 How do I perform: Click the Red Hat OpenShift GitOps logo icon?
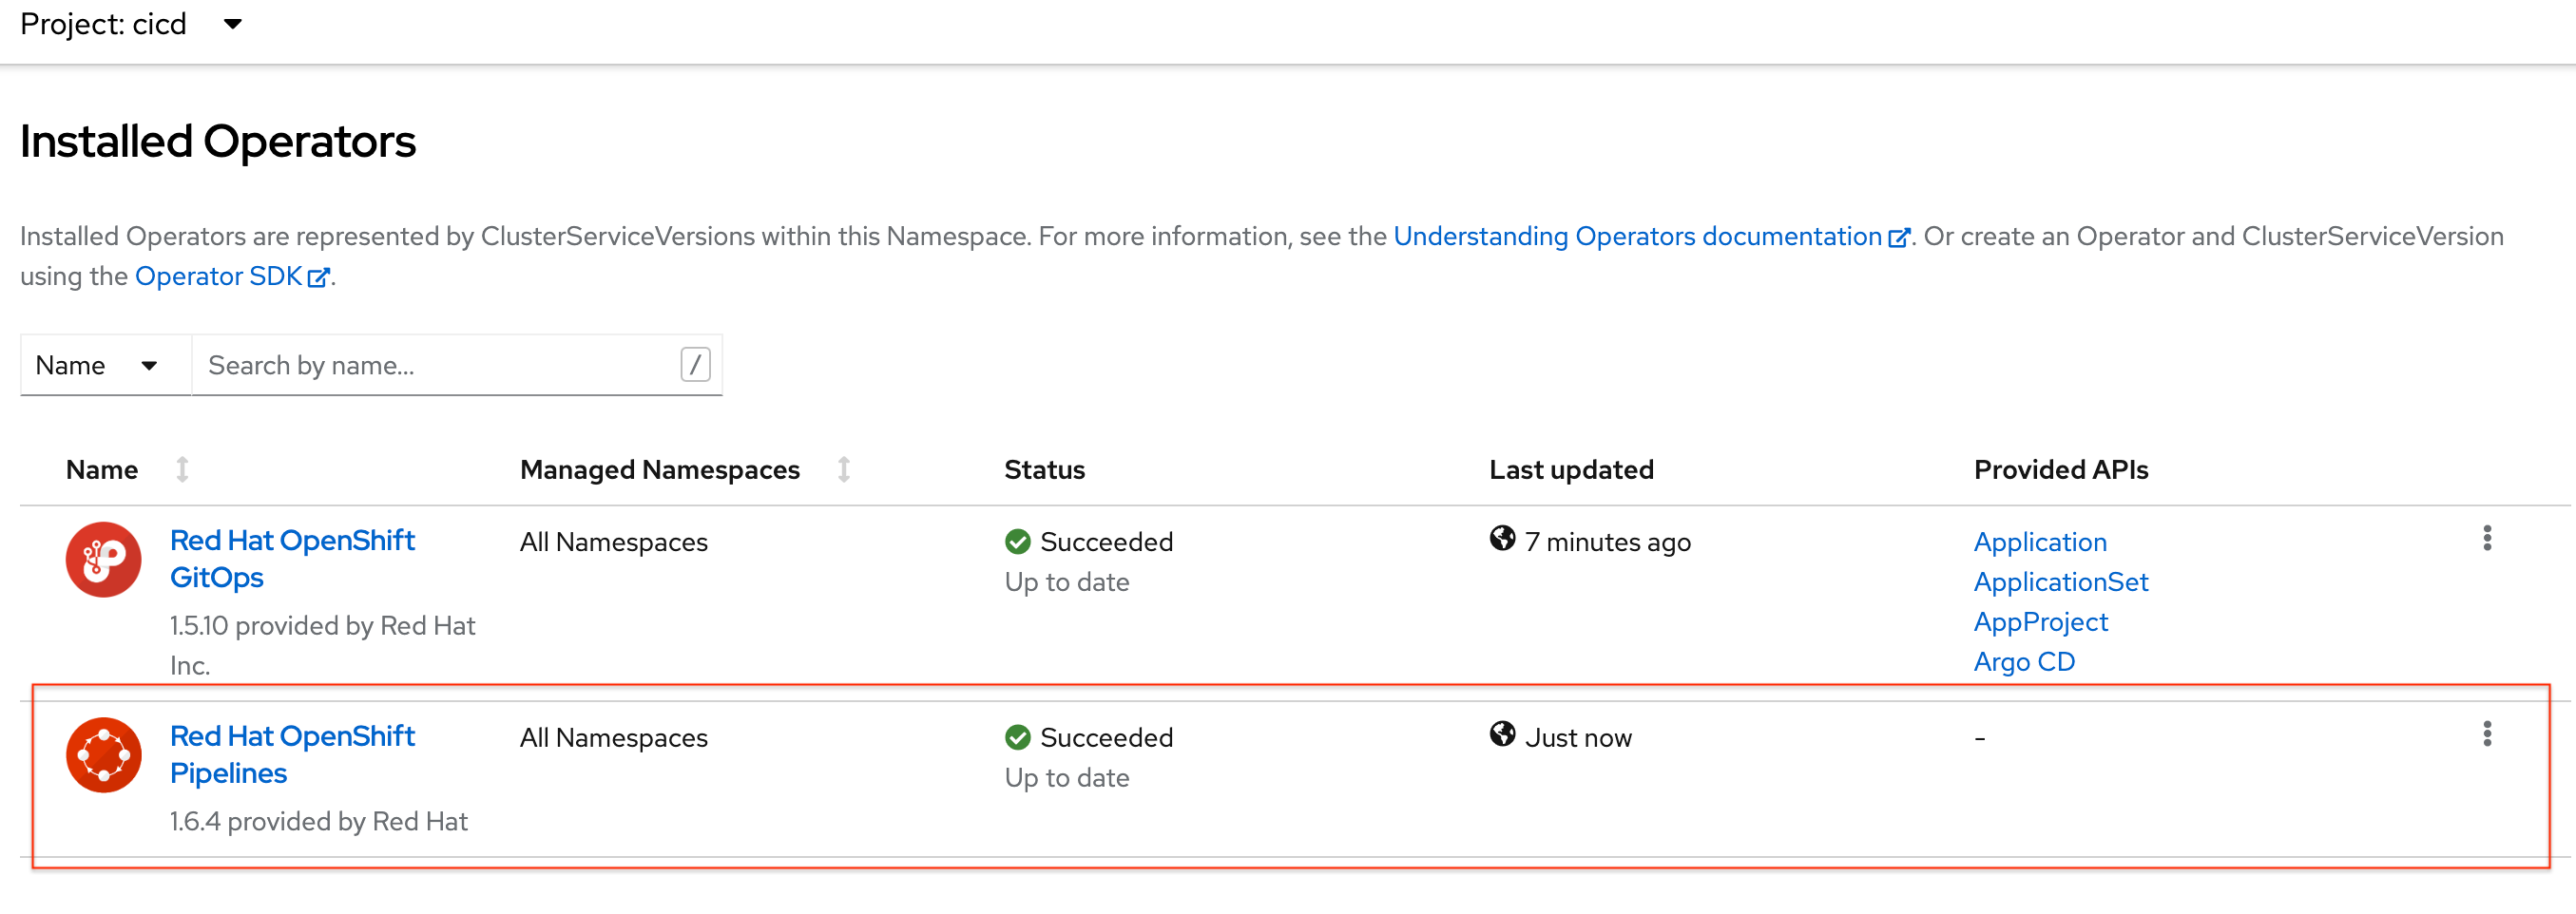(x=103, y=559)
